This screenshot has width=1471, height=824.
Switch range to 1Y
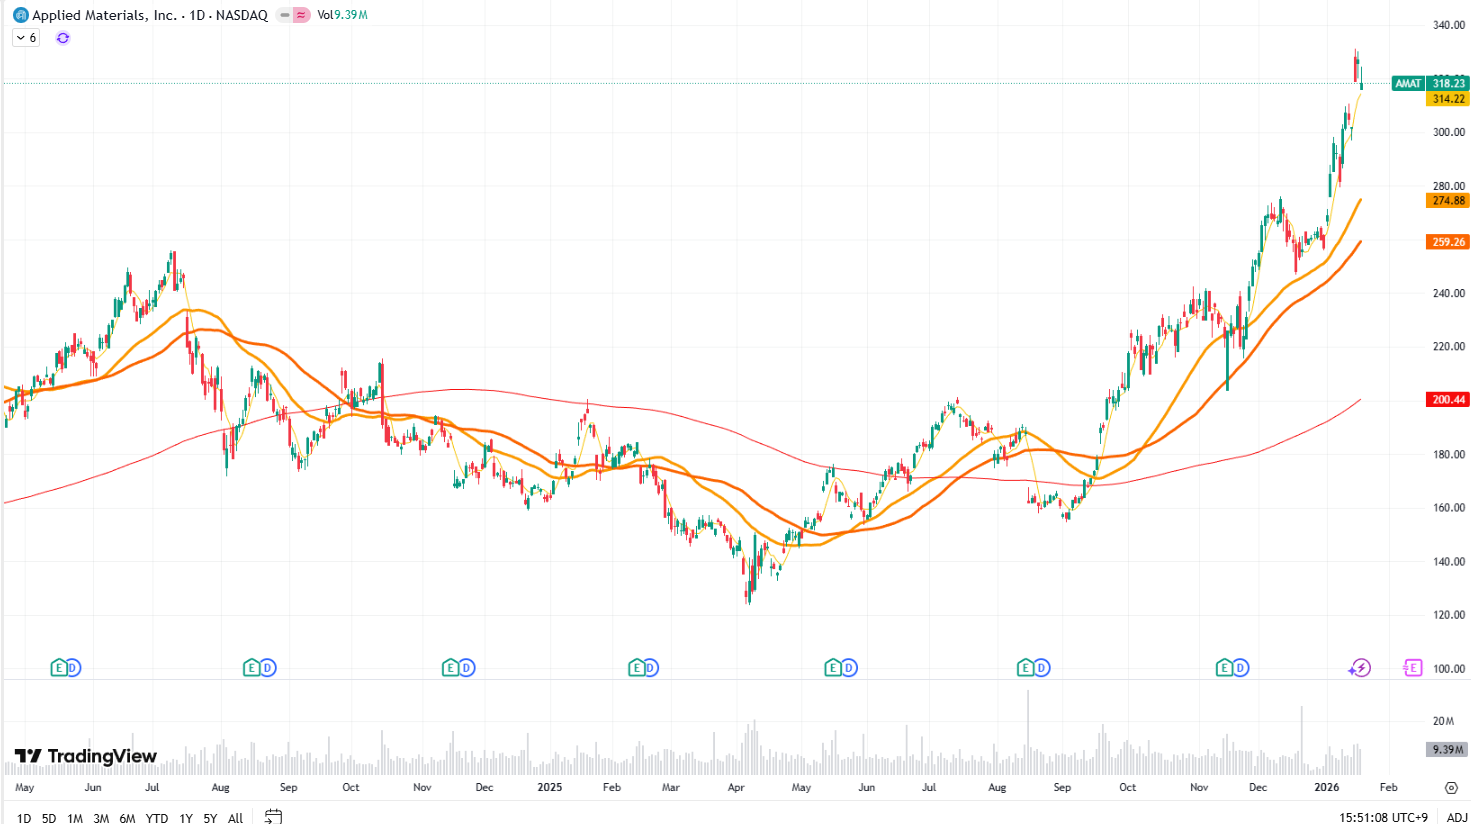(186, 818)
